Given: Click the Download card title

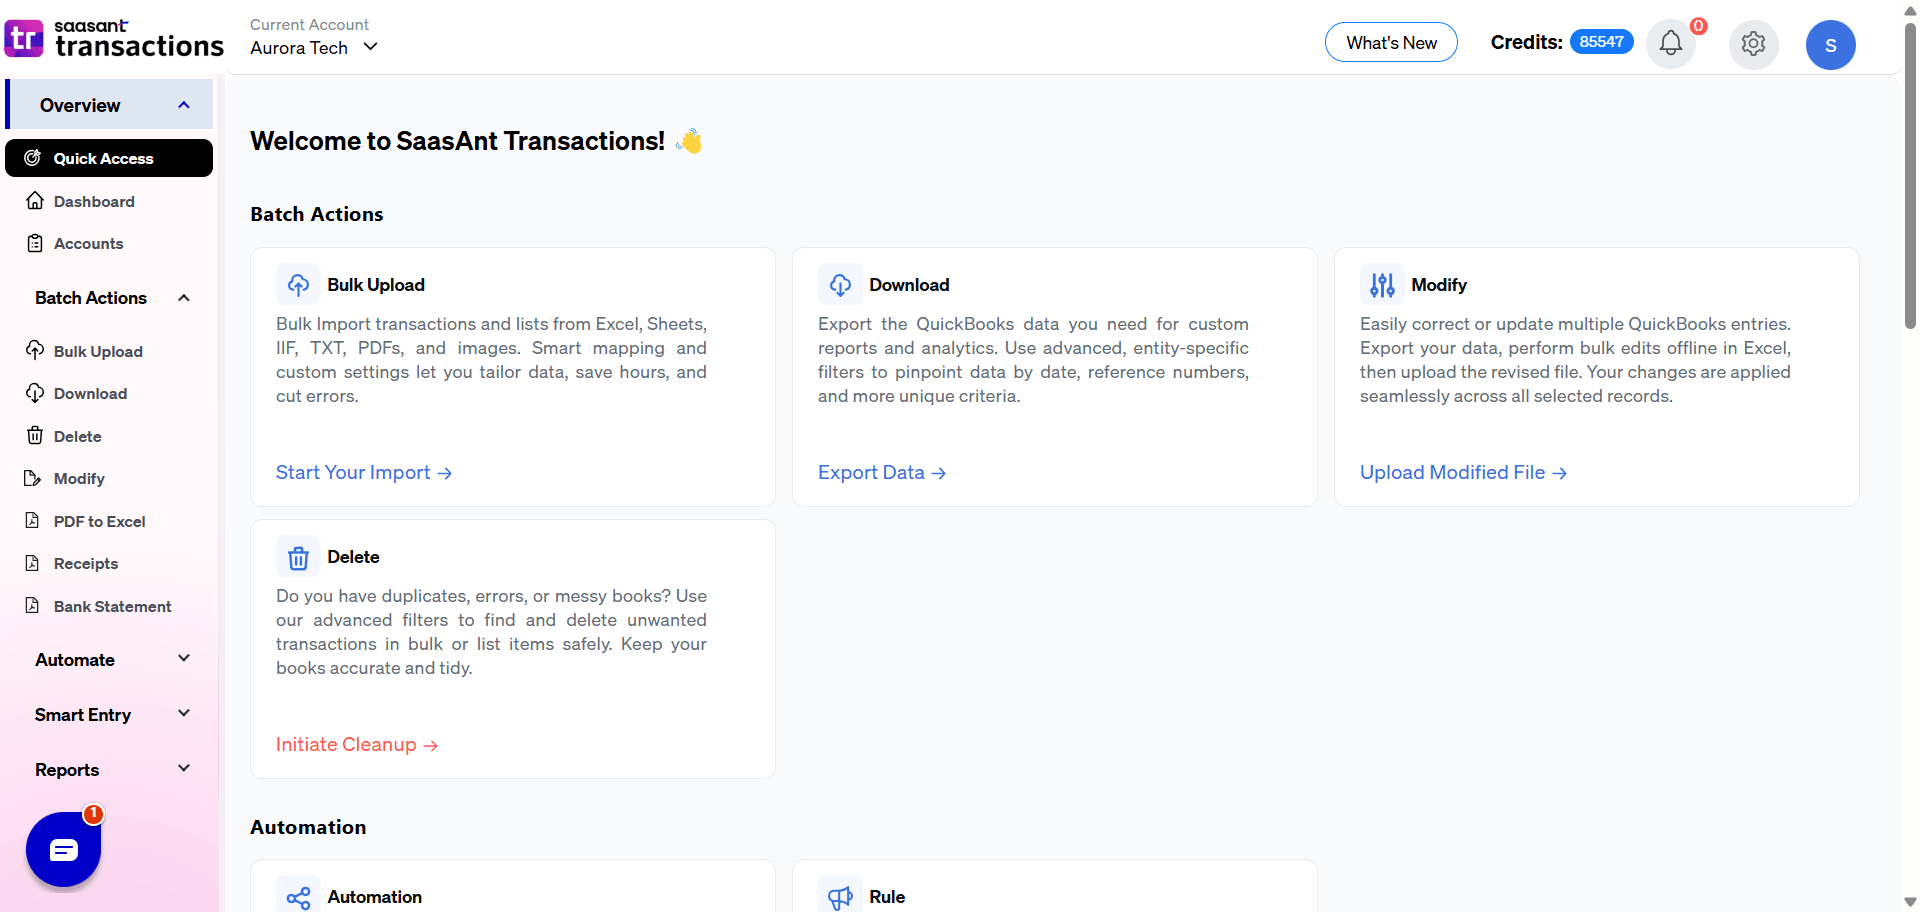Looking at the screenshot, I should 909,285.
